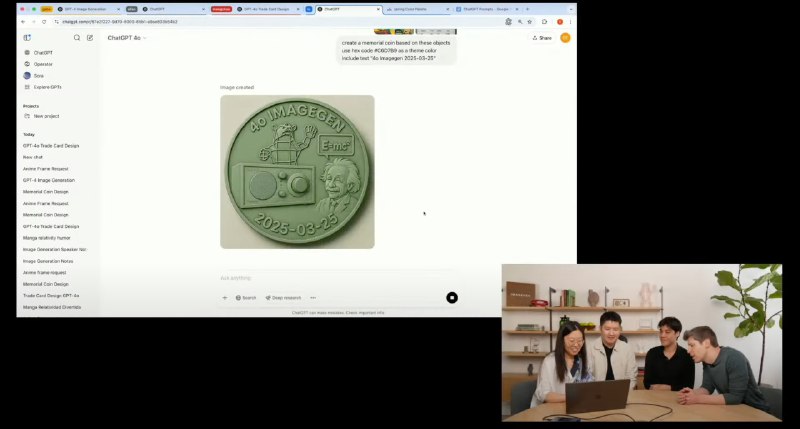Open the browser extensions puzzle icon
Screen dimensions: 800x429
click(544, 22)
